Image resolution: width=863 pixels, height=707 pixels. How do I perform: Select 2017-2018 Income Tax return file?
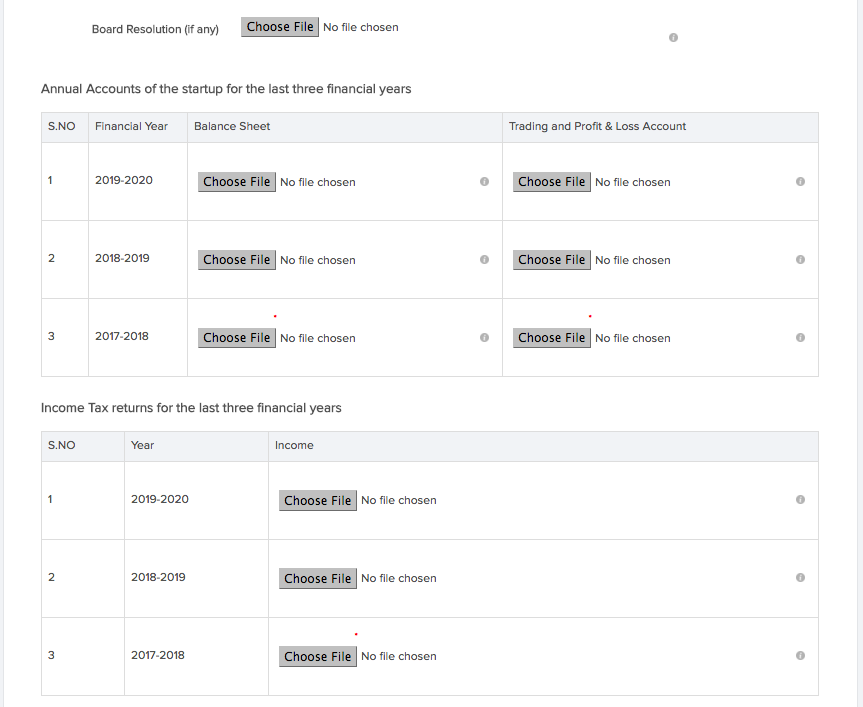click(x=317, y=656)
